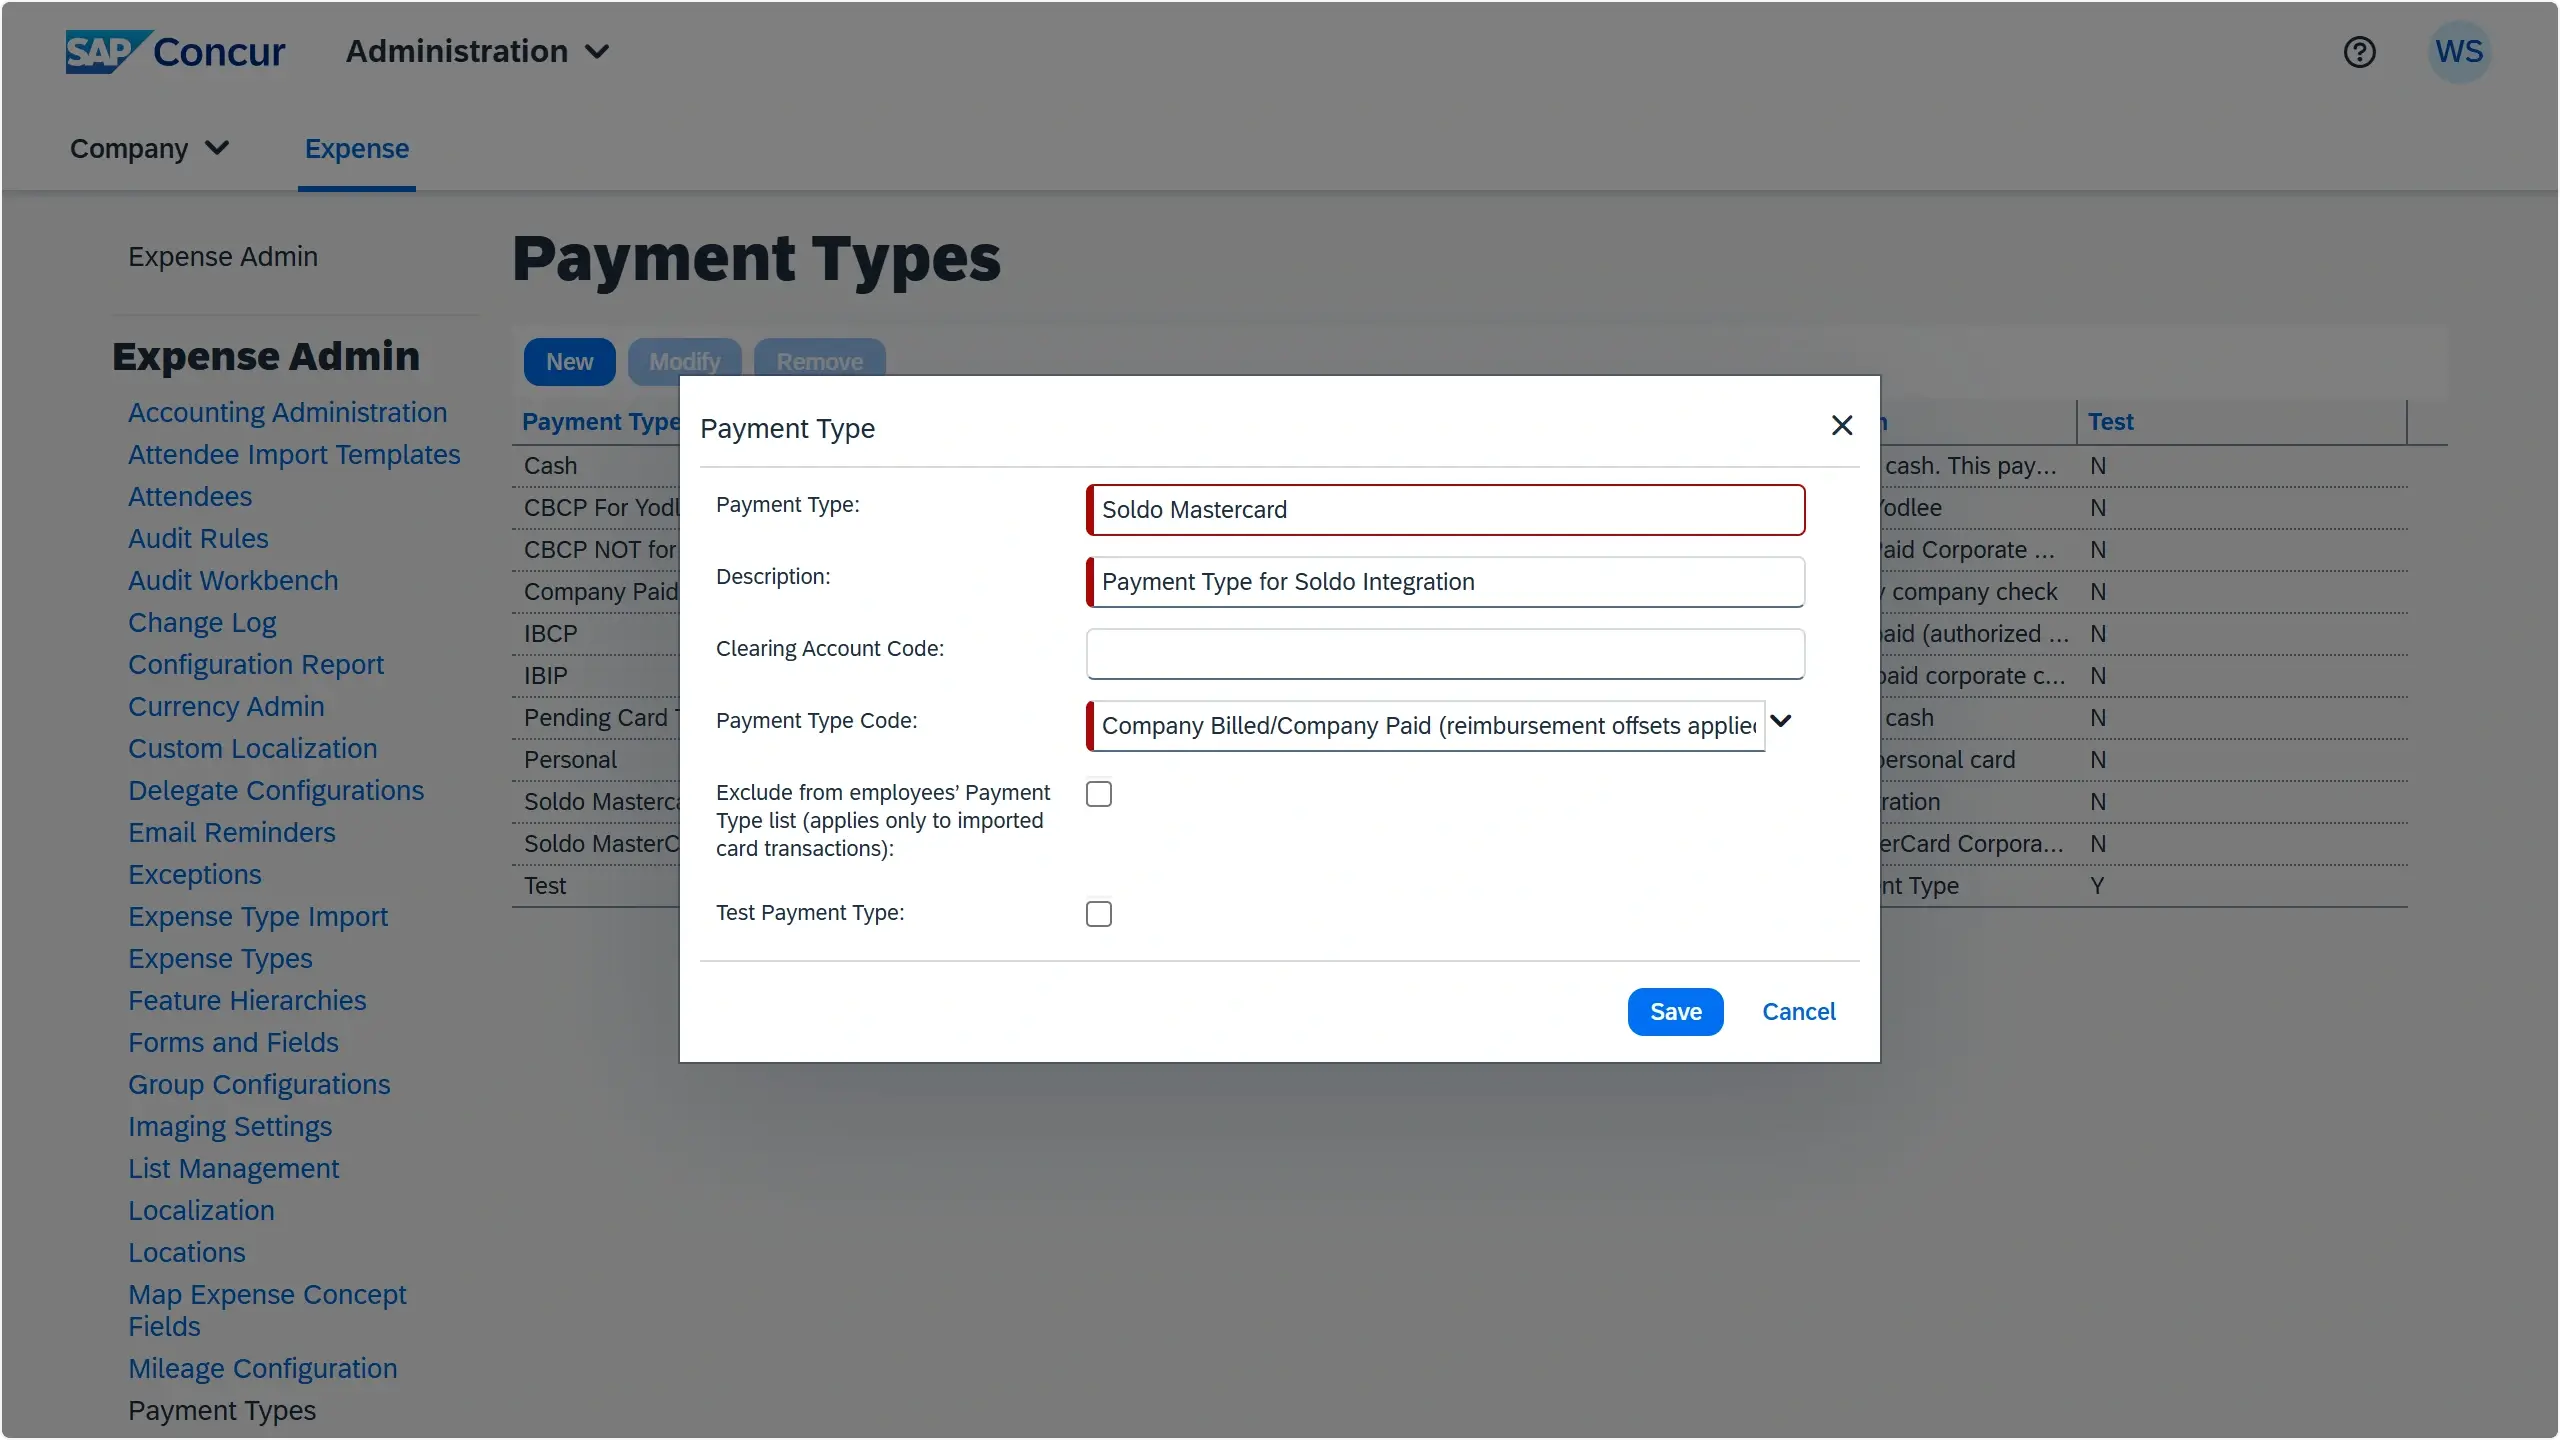Enable the Test Payment Type checkbox
The image size is (2560, 1440).
pyautogui.click(x=1099, y=914)
